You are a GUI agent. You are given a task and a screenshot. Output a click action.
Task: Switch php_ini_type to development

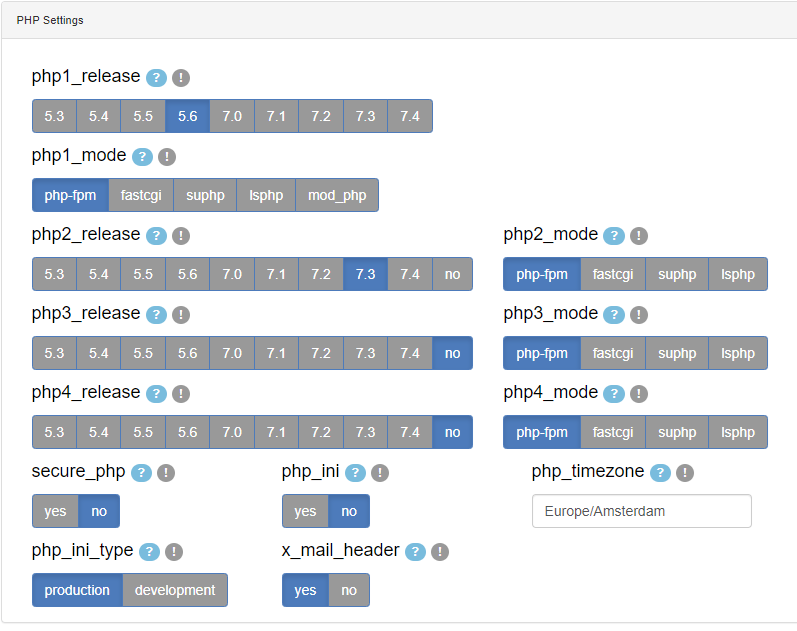(x=175, y=590)
